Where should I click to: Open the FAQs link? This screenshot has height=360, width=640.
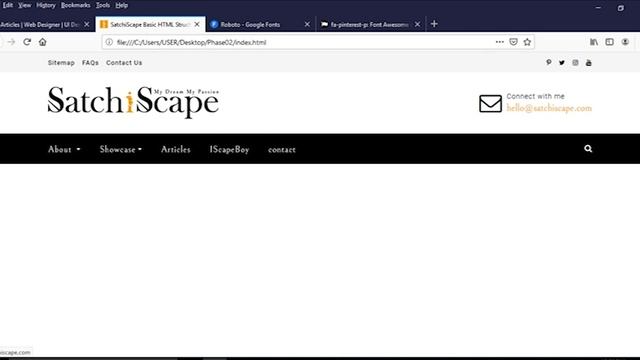[x=90, y=63]
